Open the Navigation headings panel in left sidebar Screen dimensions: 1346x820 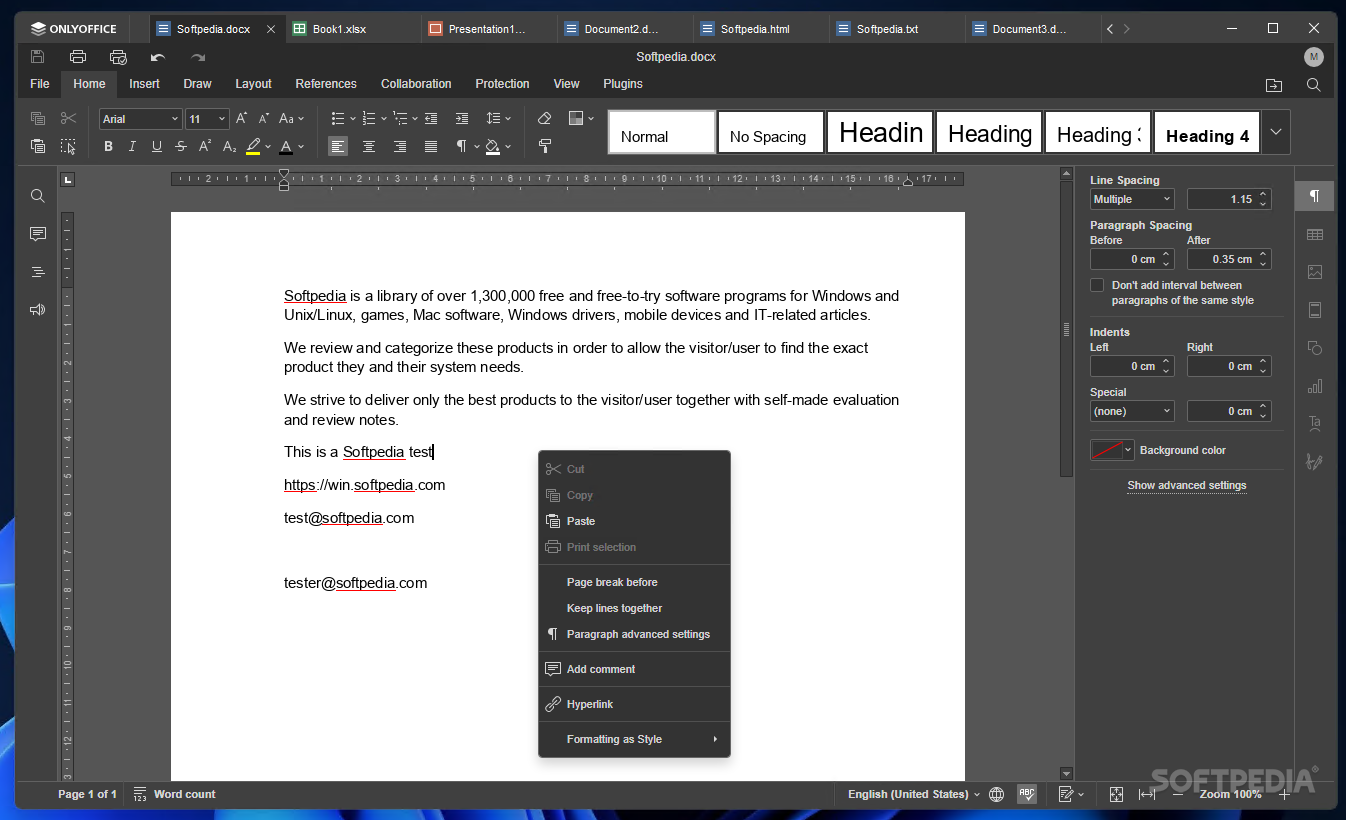tap(38, 272)
